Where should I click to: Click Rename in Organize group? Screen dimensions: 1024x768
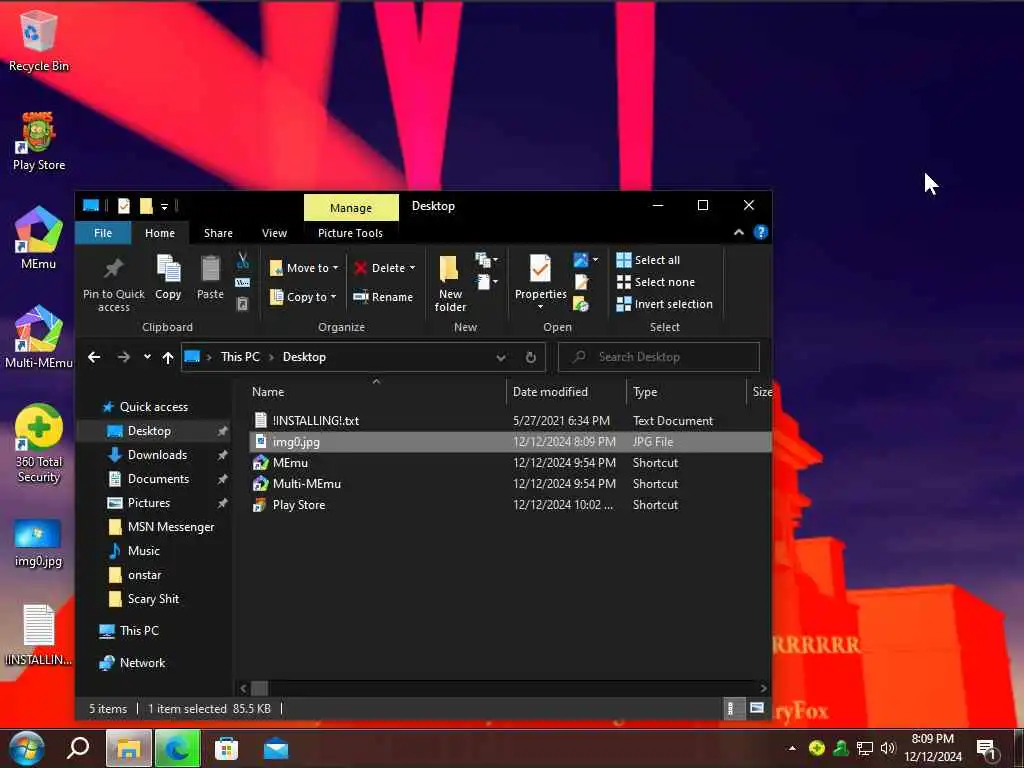[383, 297]
